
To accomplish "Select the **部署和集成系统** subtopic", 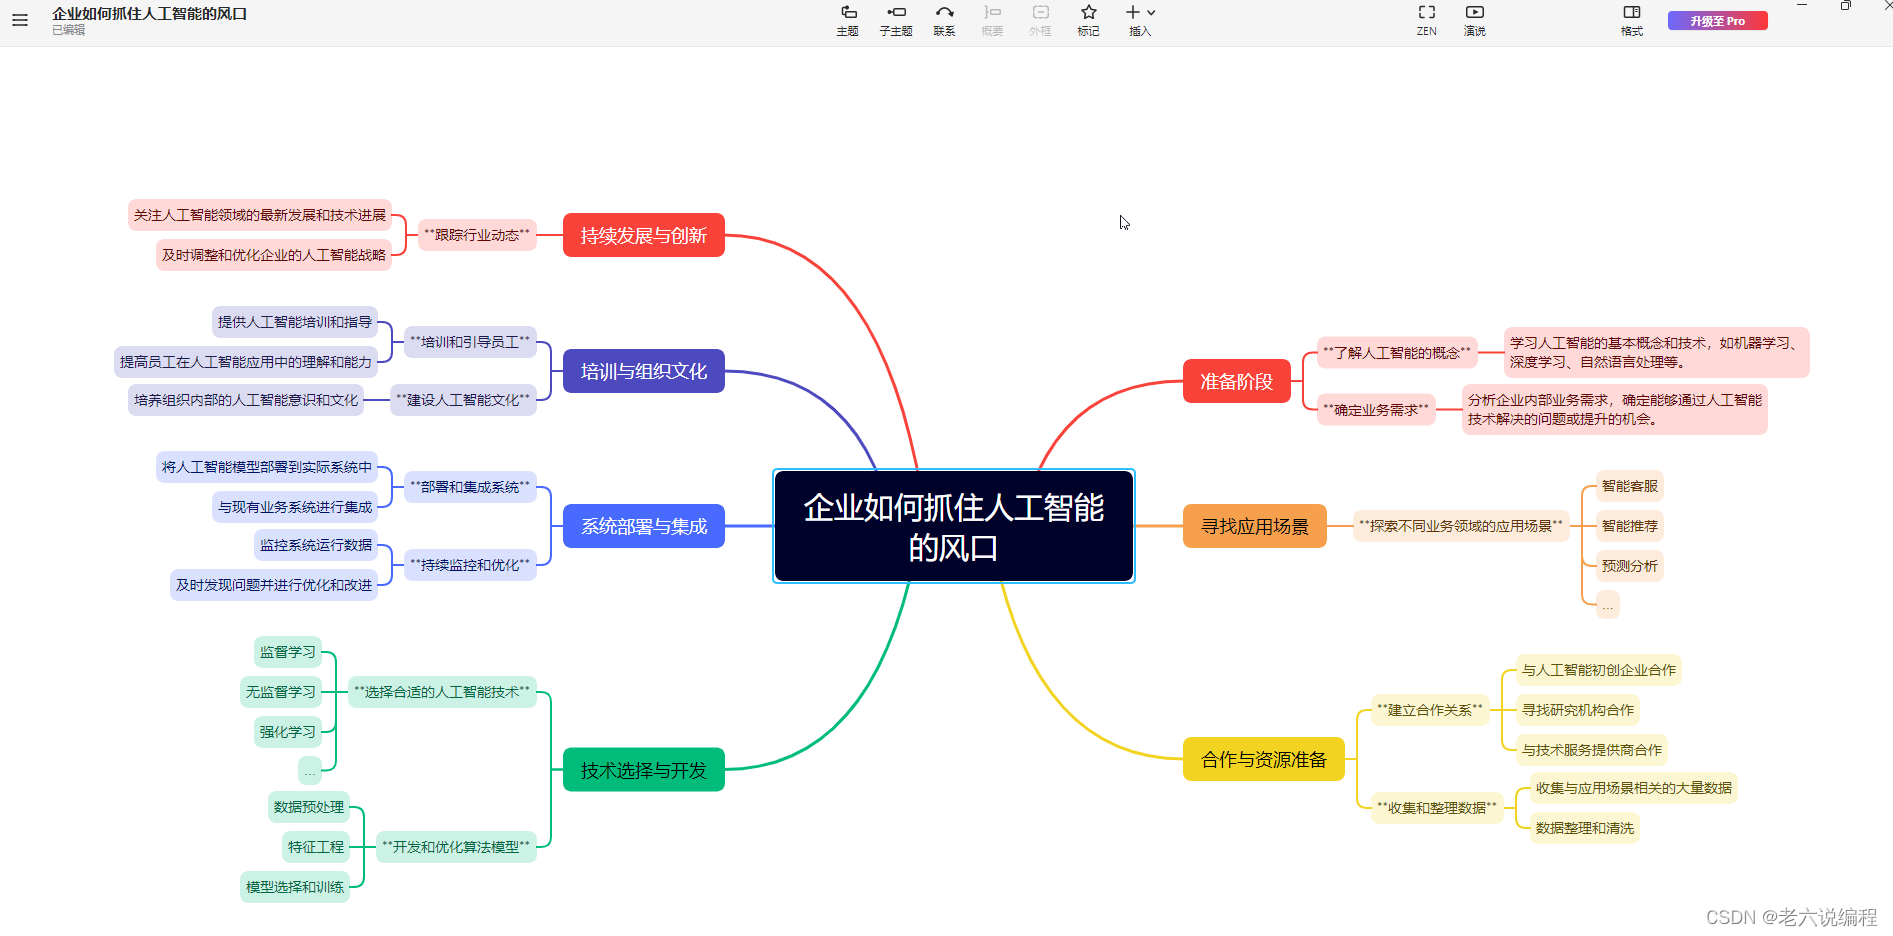I will click(470, 487).
